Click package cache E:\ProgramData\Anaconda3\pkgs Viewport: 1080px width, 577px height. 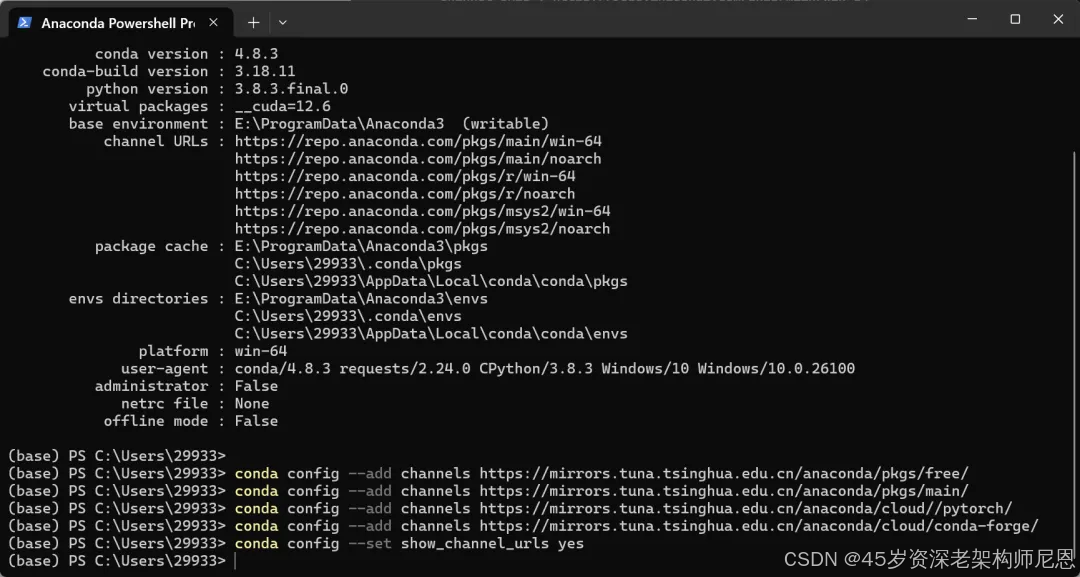[362, 246]
